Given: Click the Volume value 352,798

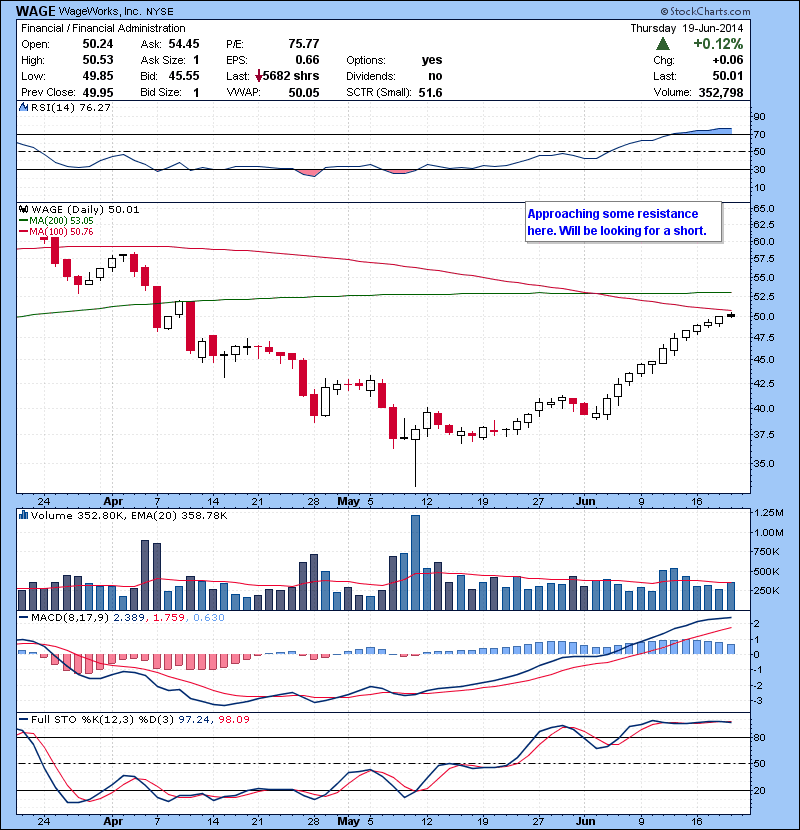Looking at the screenshot, I should [x=721, y=93].
